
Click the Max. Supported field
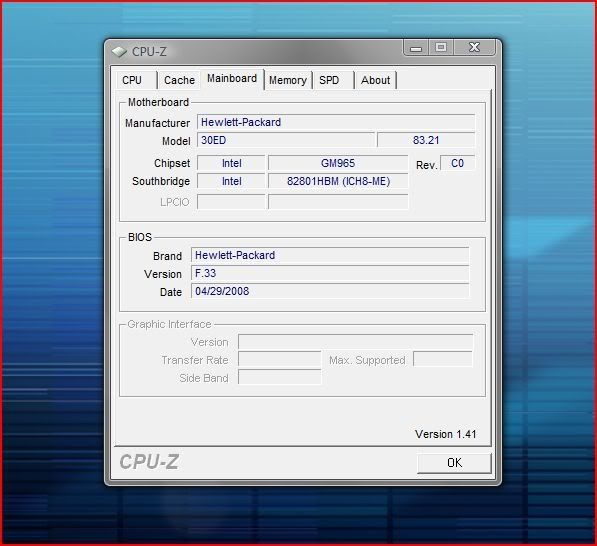pyautogui.click(x=443, y=359)
